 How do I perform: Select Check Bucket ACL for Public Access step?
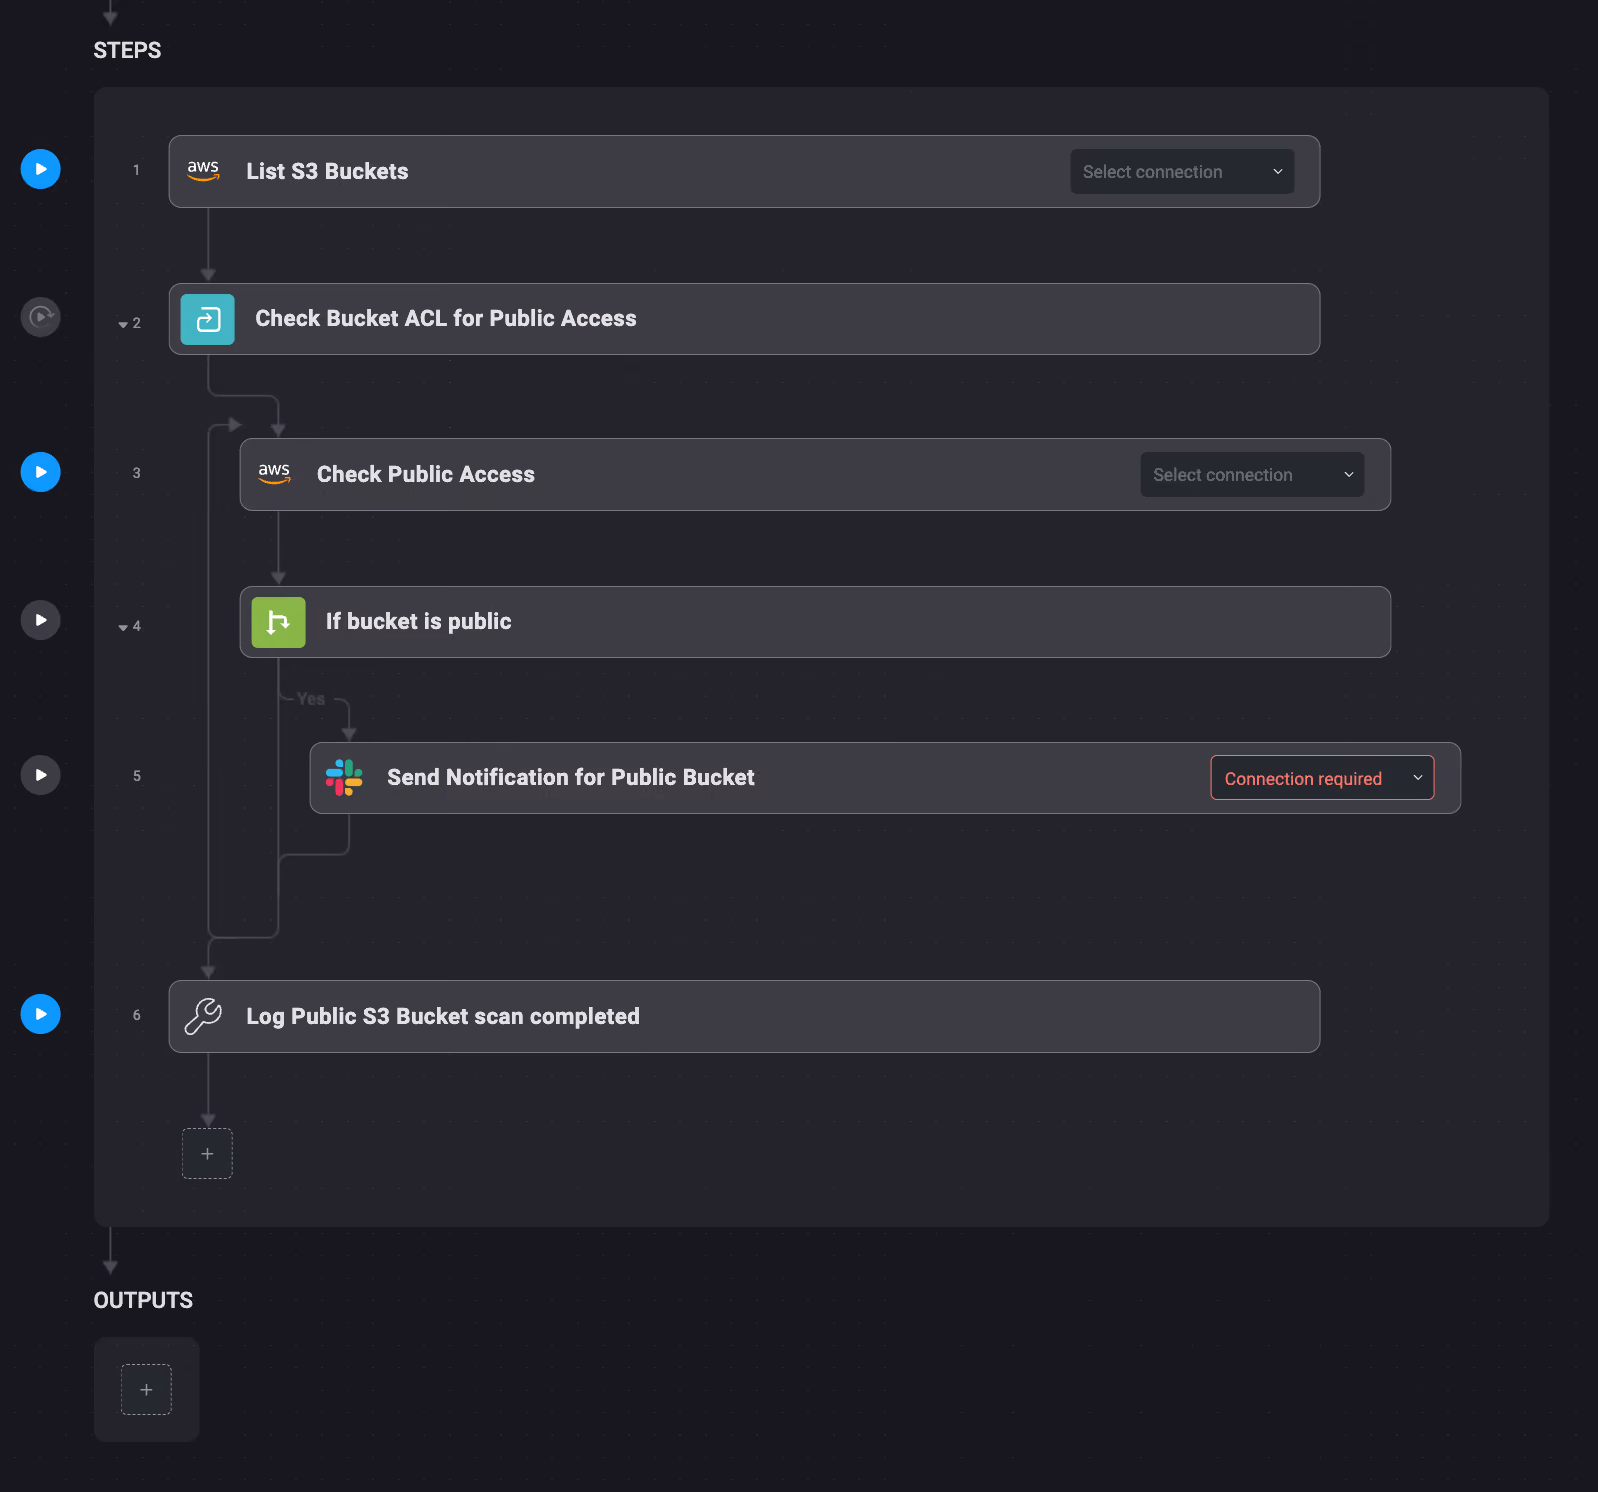click(x=744, y=319)
